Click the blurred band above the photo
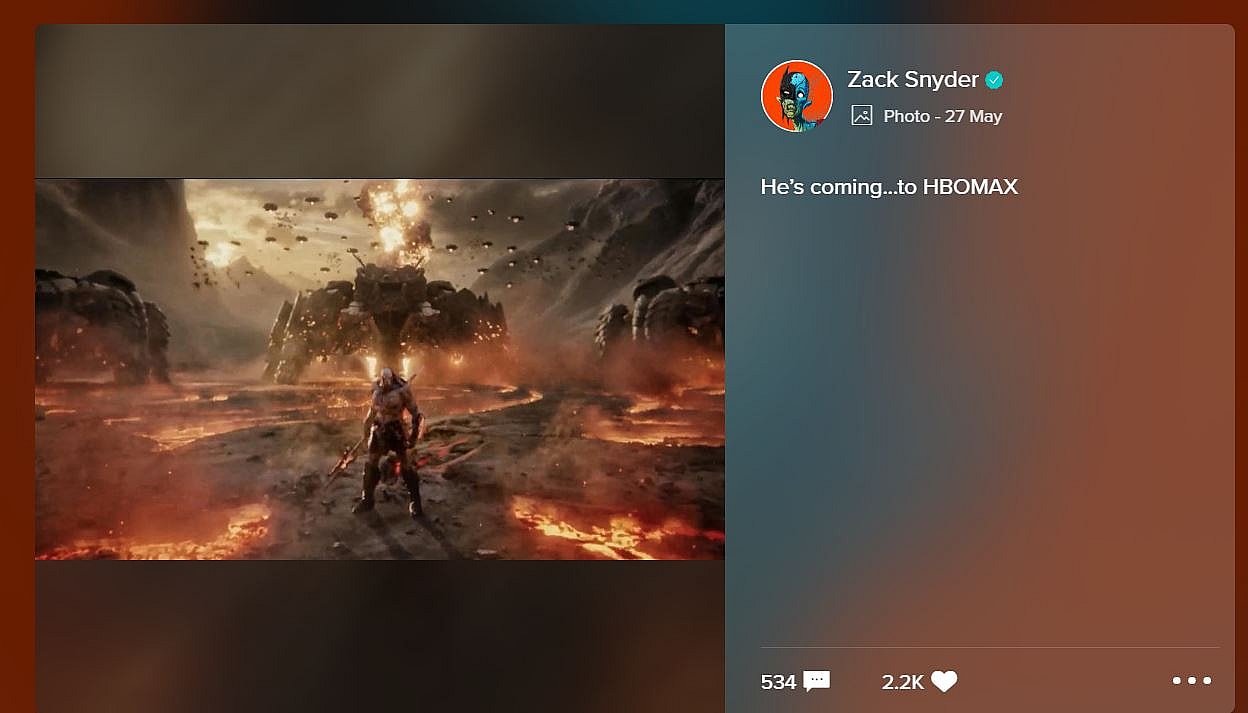The height and width of the screenshot is (713, 1248). 380,100
